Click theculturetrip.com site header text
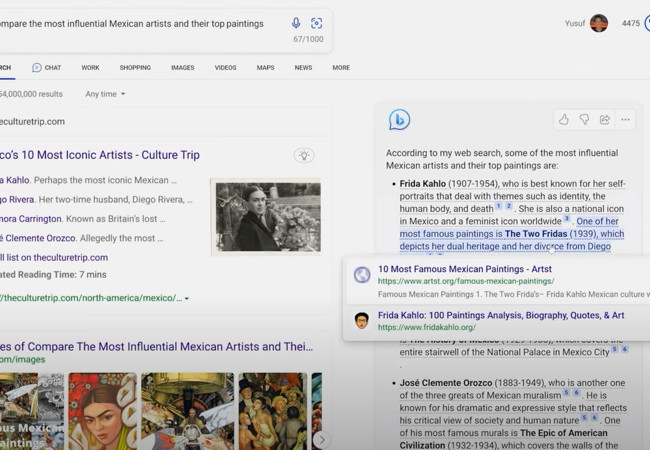This screenshot has width=650, height=450. point(32,122)
